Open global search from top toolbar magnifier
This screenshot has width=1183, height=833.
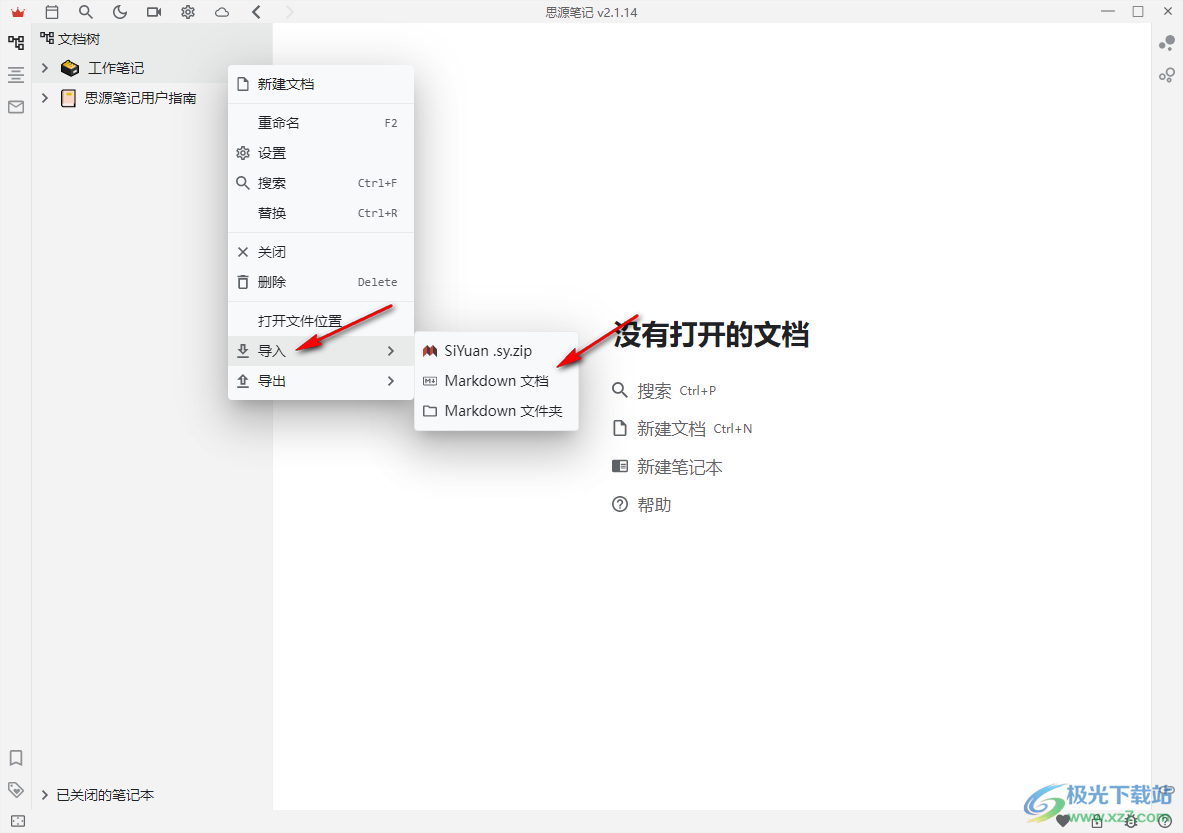pos(85,12)
